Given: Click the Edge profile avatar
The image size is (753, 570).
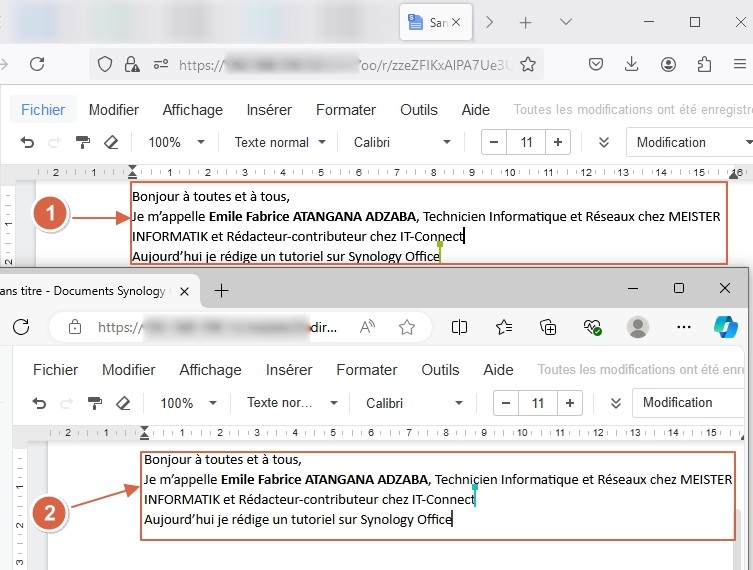Looking at the screenshot, I should [637, 327].
